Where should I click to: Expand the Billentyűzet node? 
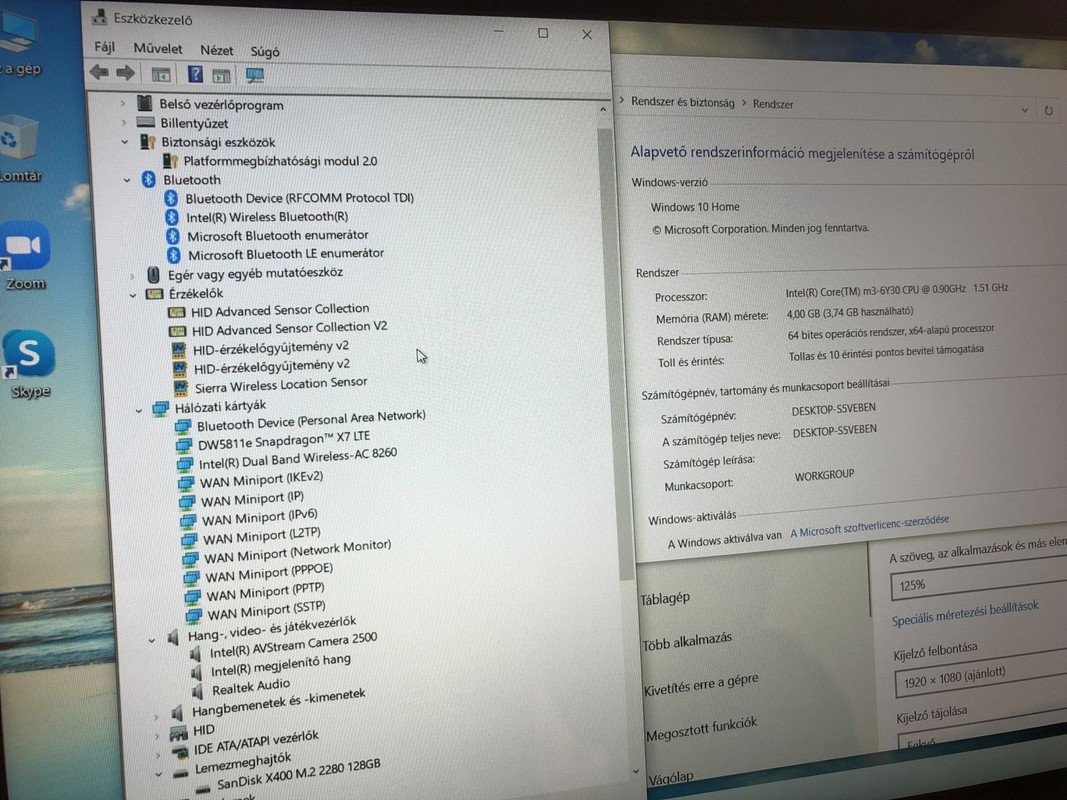coord(123,122)
